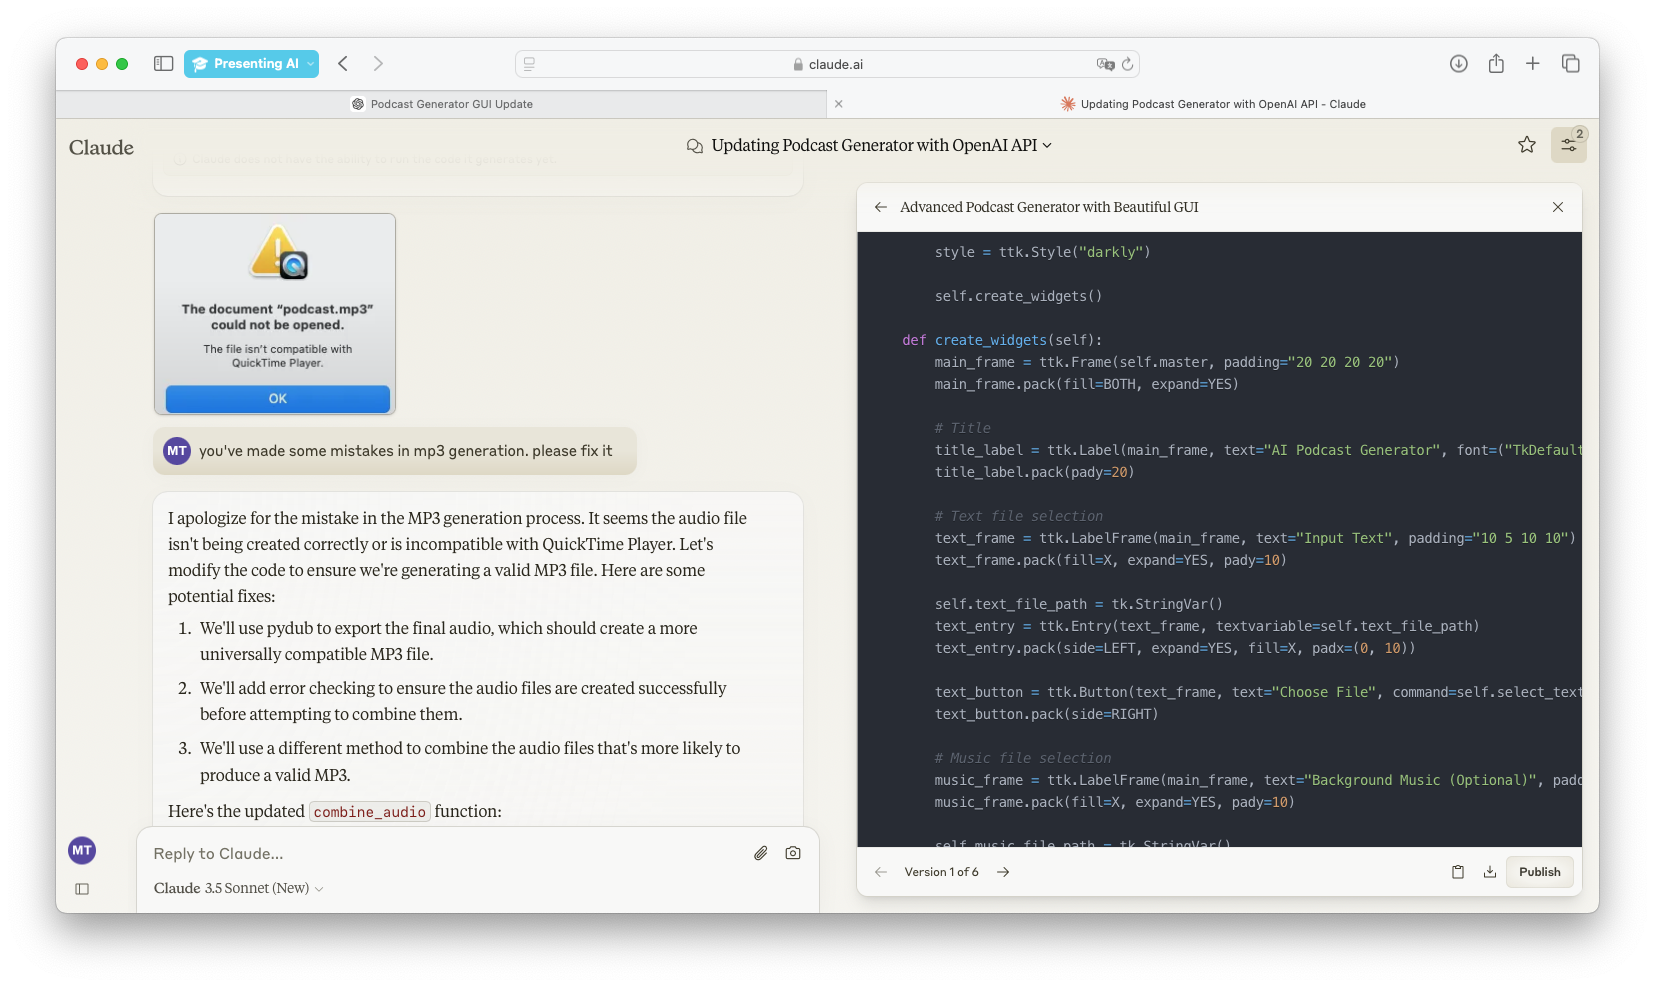Click the Reply to Claude input field

point(440,854)
